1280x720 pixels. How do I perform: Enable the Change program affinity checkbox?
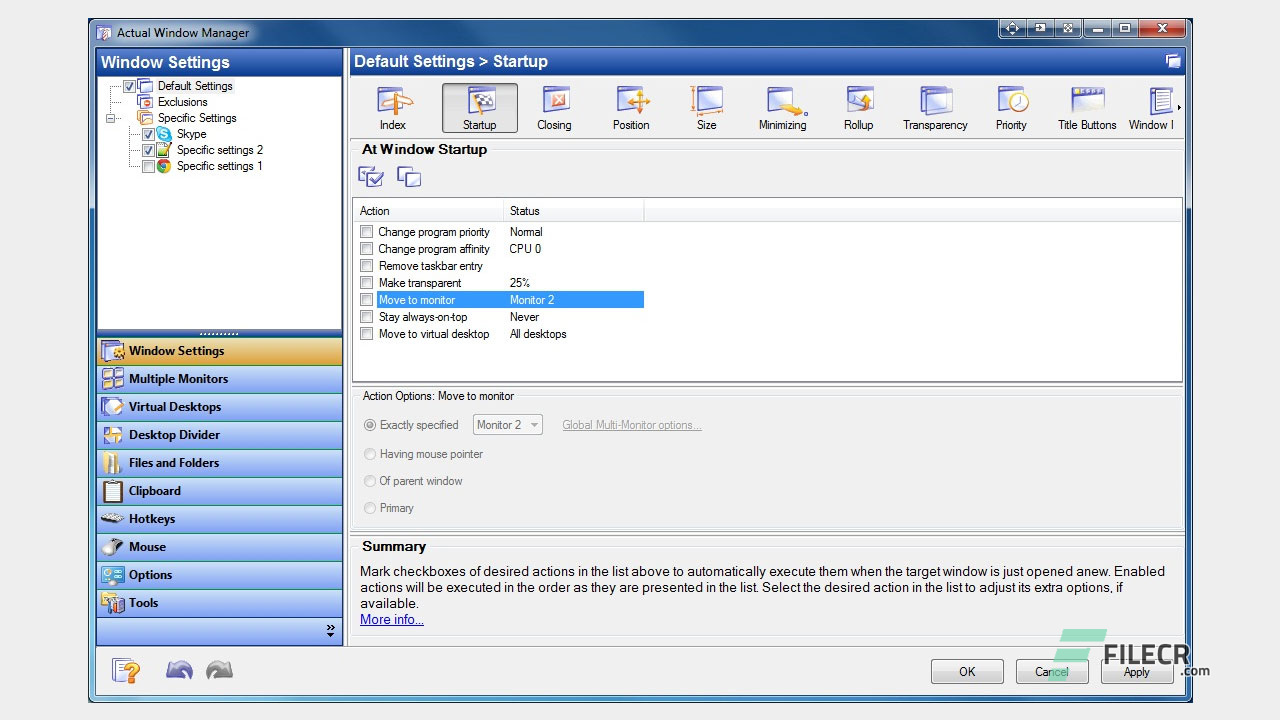(366, 249)
